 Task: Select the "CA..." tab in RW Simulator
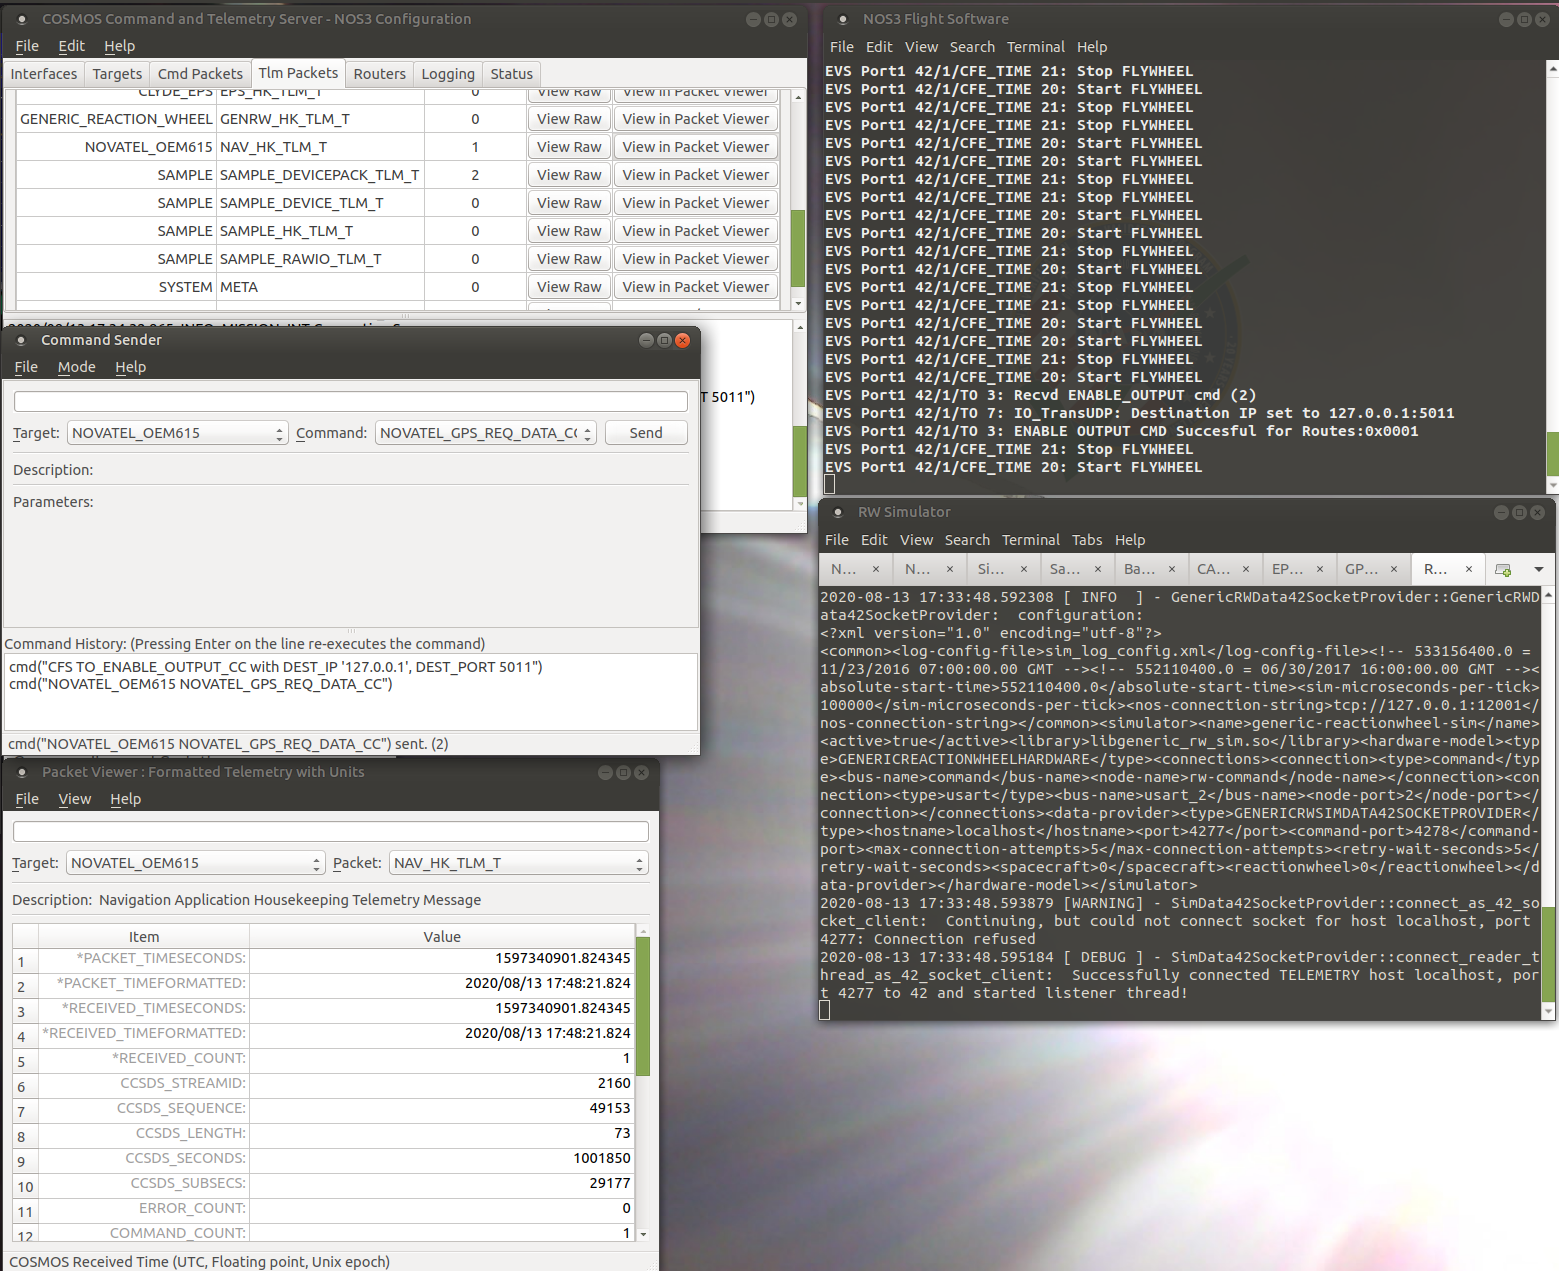click(x=1212, y=569)
